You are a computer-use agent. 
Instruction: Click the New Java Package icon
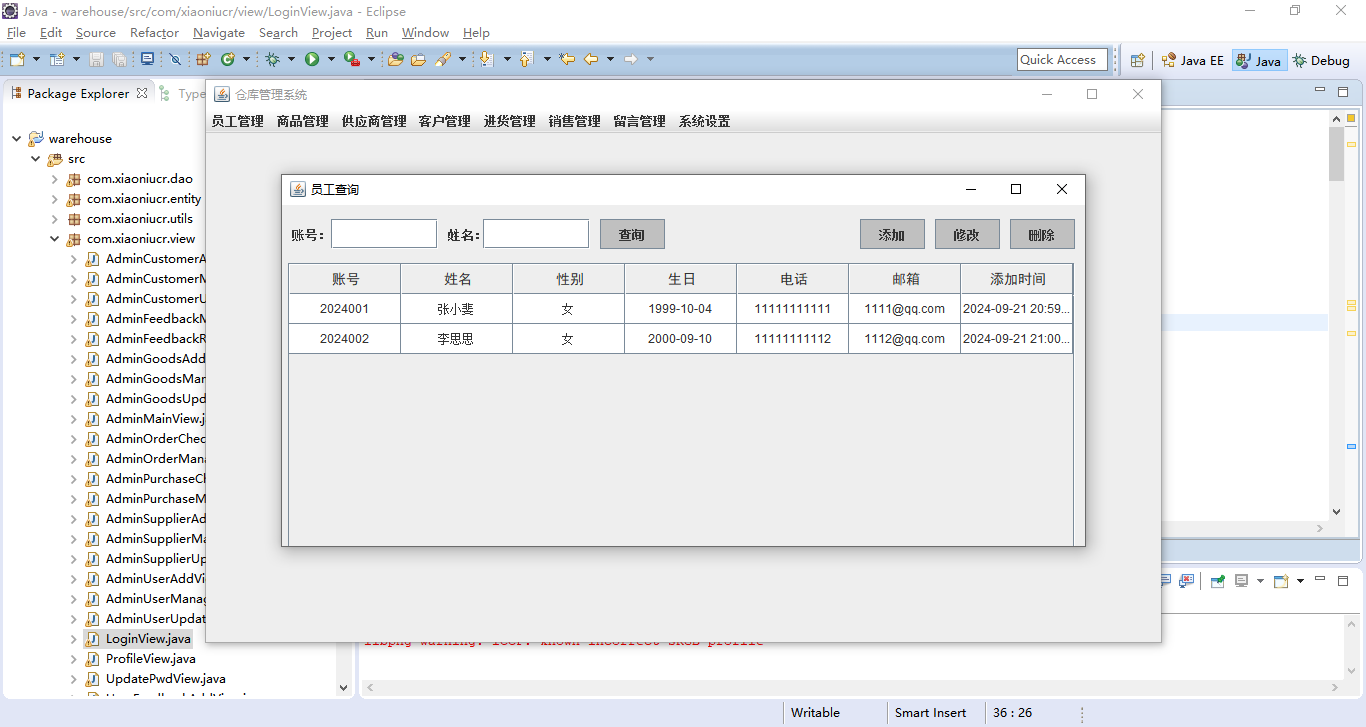point(203,60)
